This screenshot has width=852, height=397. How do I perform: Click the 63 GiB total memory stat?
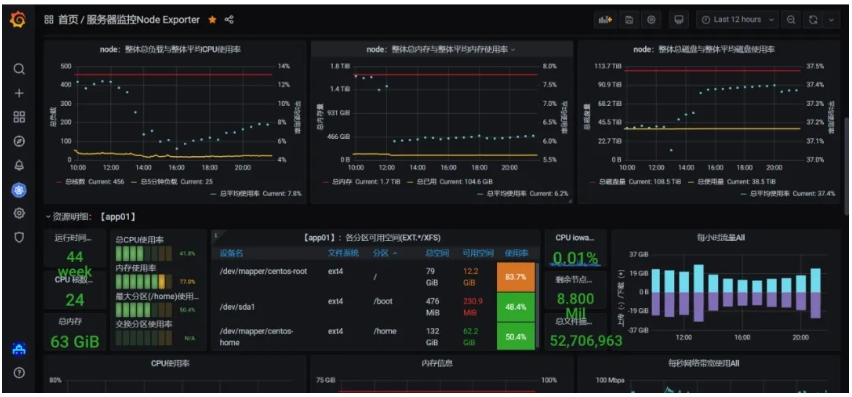[75, 341]
